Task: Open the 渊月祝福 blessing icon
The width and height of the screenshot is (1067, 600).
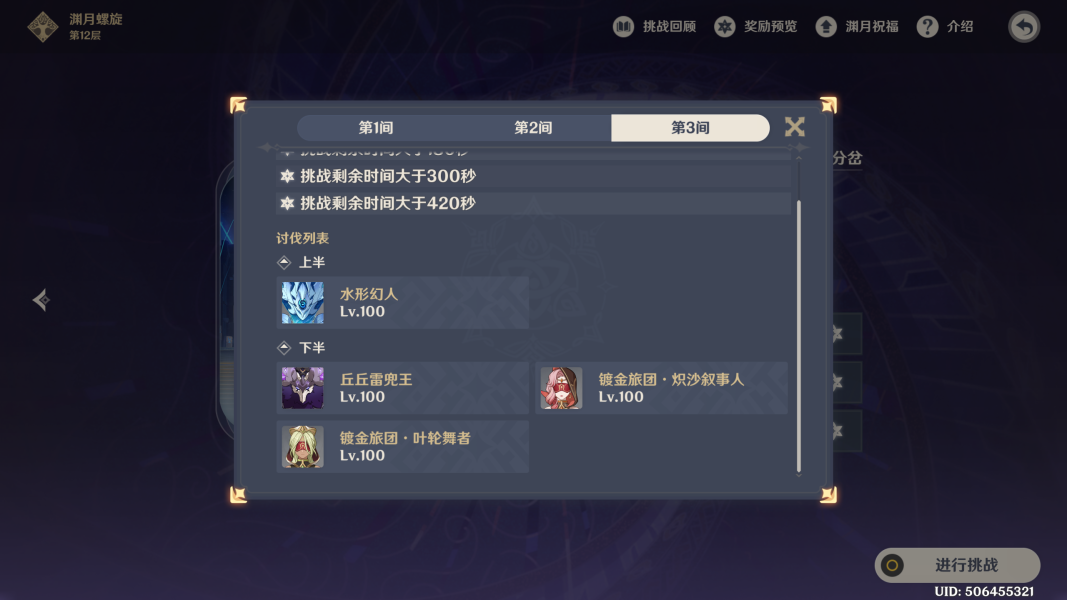Action: coord(826,27)
